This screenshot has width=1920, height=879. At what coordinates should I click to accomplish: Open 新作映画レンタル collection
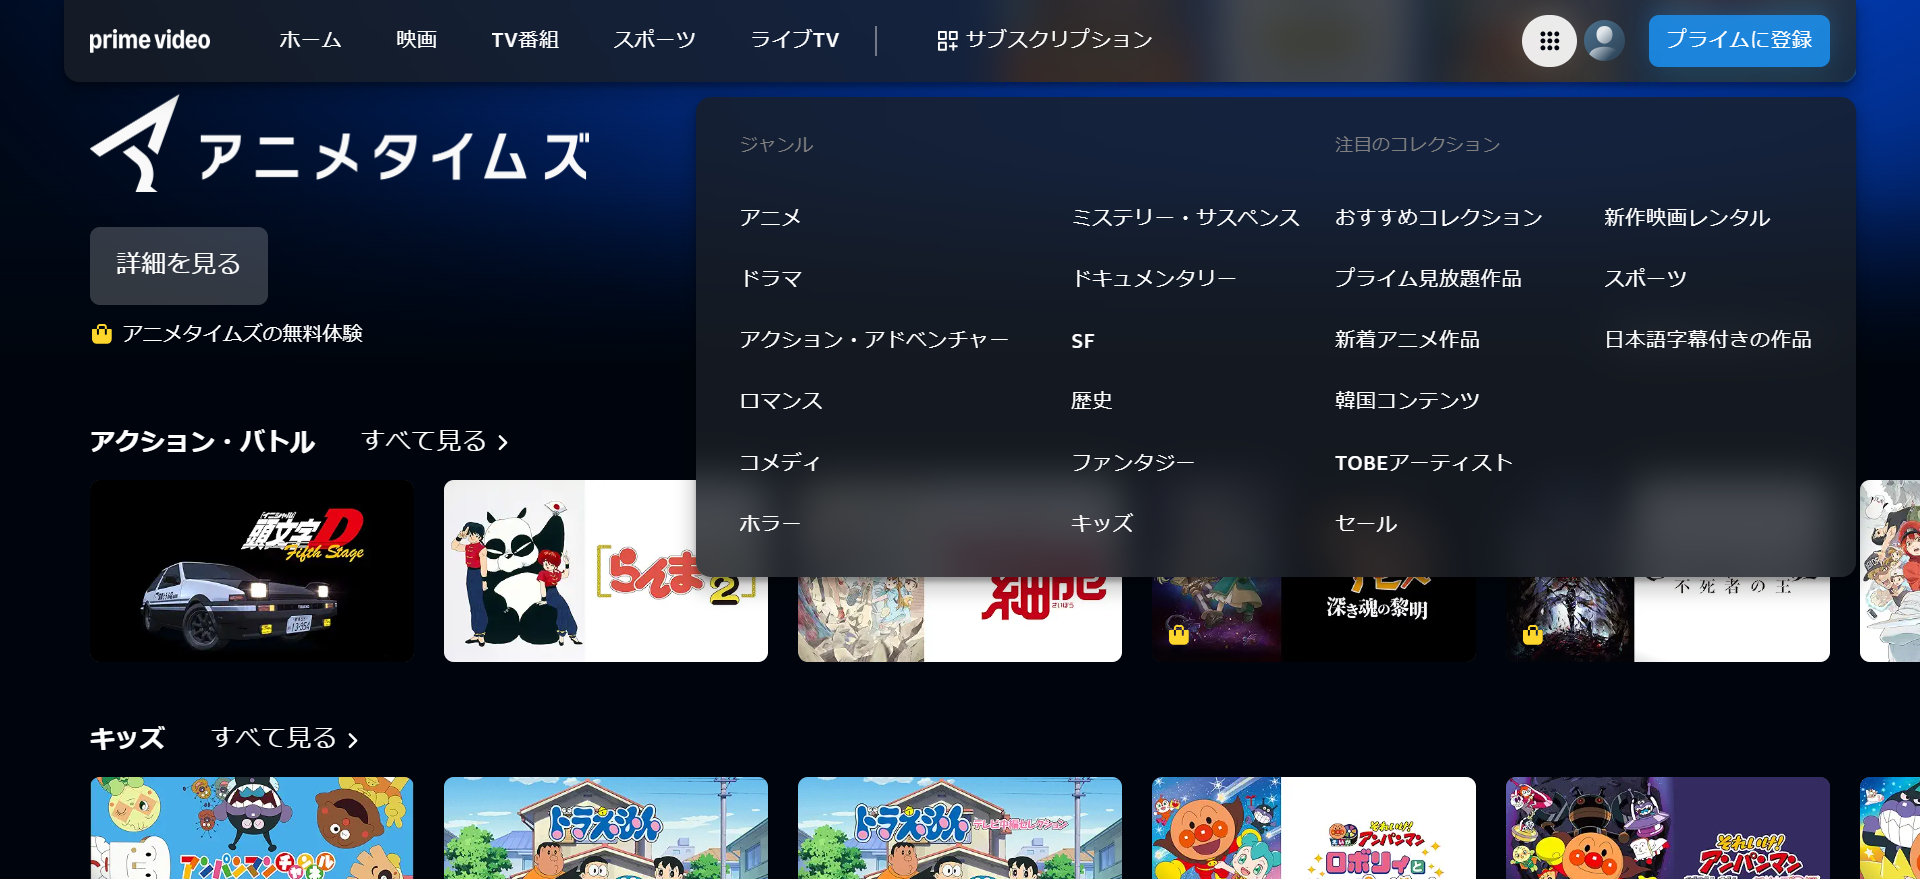[x=1687, y=218]
